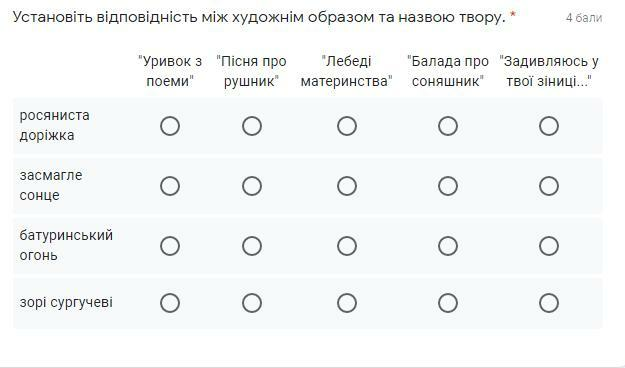Select "Уривок з поеми" for росяниста доріжка

tap(170, 126)
